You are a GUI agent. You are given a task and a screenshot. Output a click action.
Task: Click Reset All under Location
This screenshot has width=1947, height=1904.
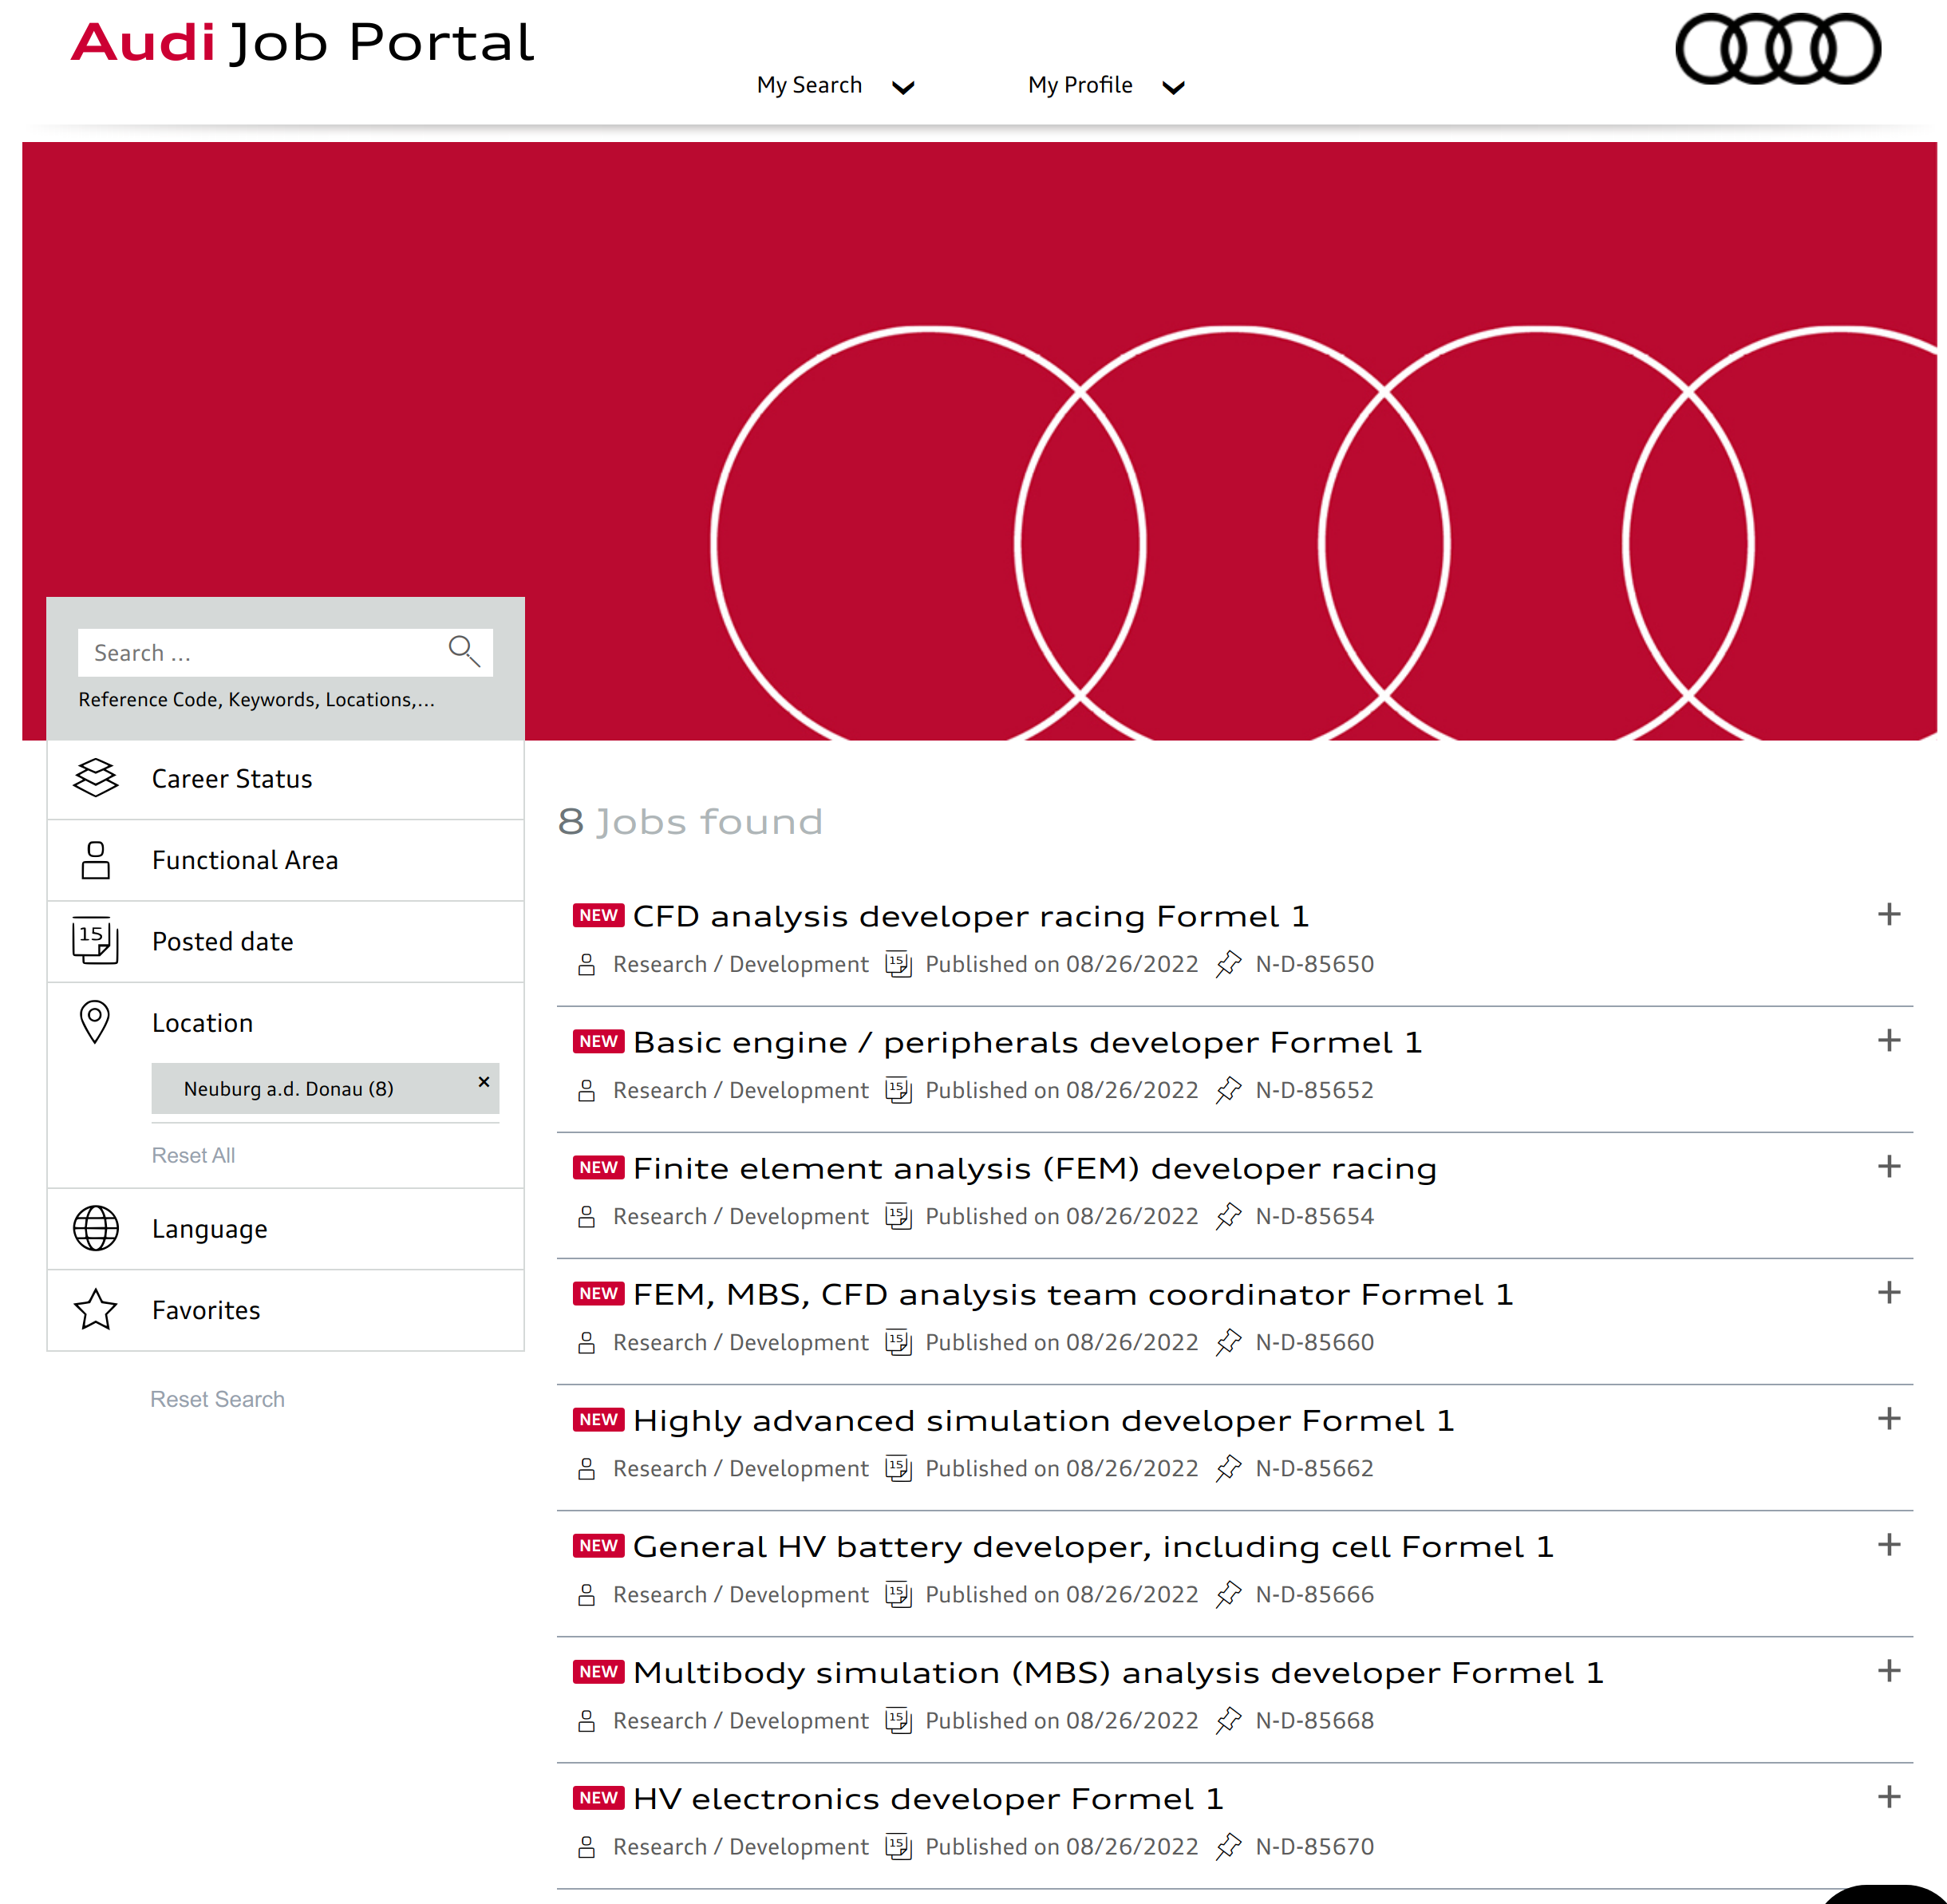tap(193, 1155)
